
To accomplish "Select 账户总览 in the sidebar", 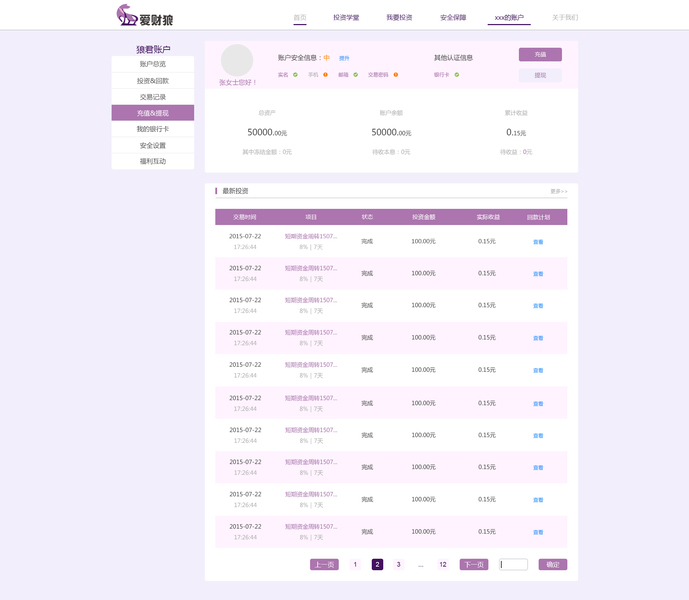I will point(153,64).
